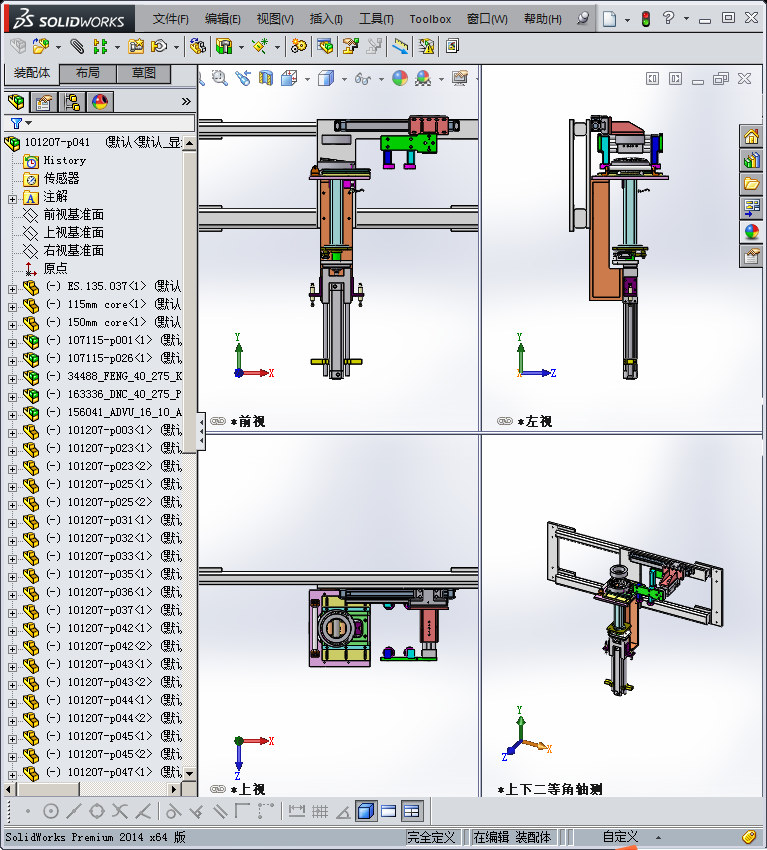The image size is (767, 850).
Task: Click the Apply Scene icon
Action: pyautogui.click(x=423, y=79)
